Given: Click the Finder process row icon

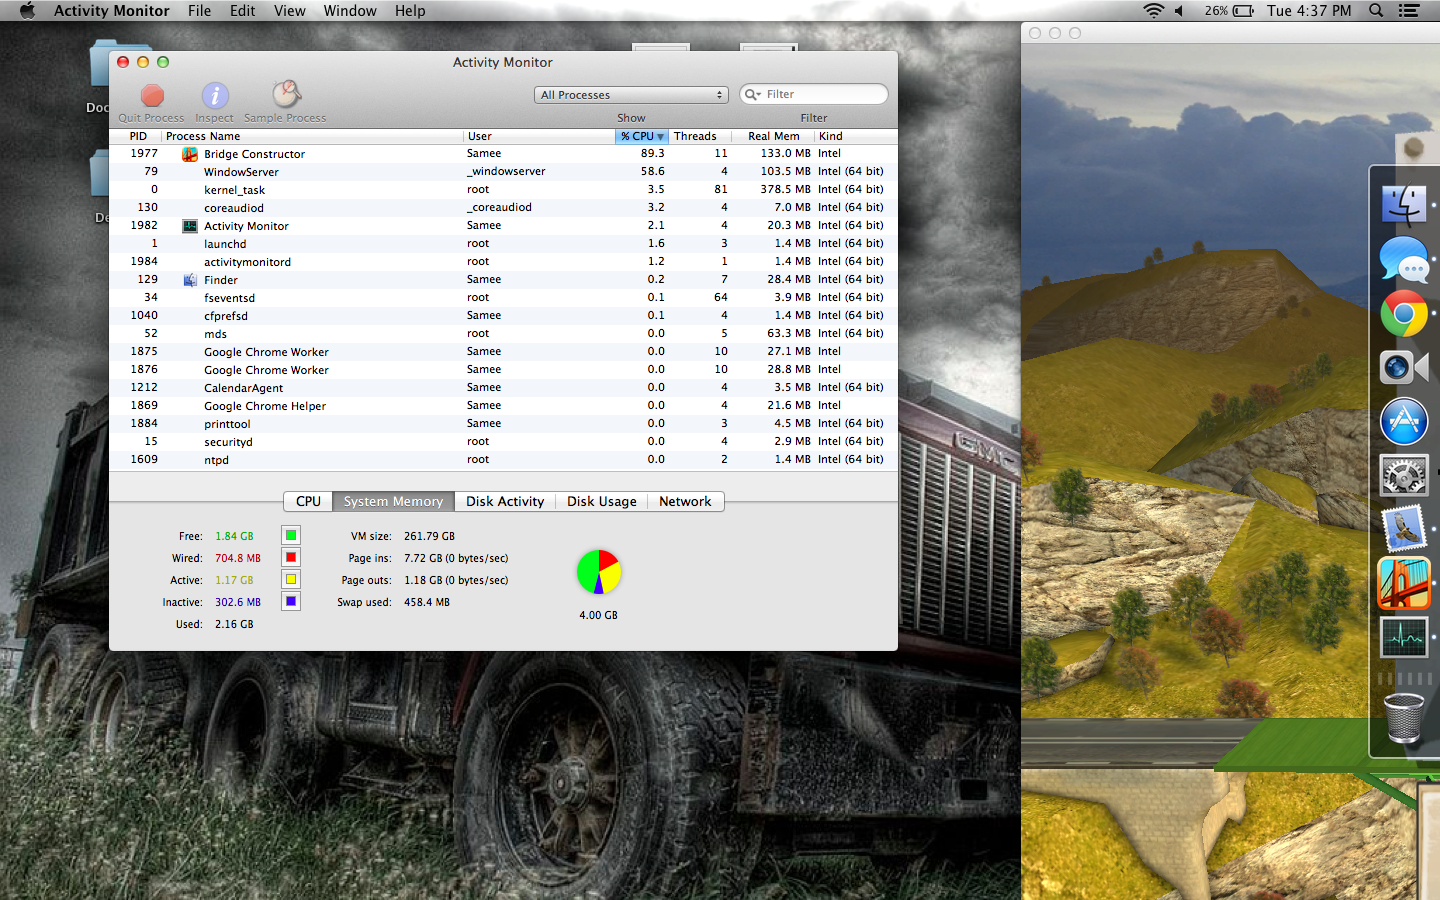Looking at the screenshot, I should point(190,280).
